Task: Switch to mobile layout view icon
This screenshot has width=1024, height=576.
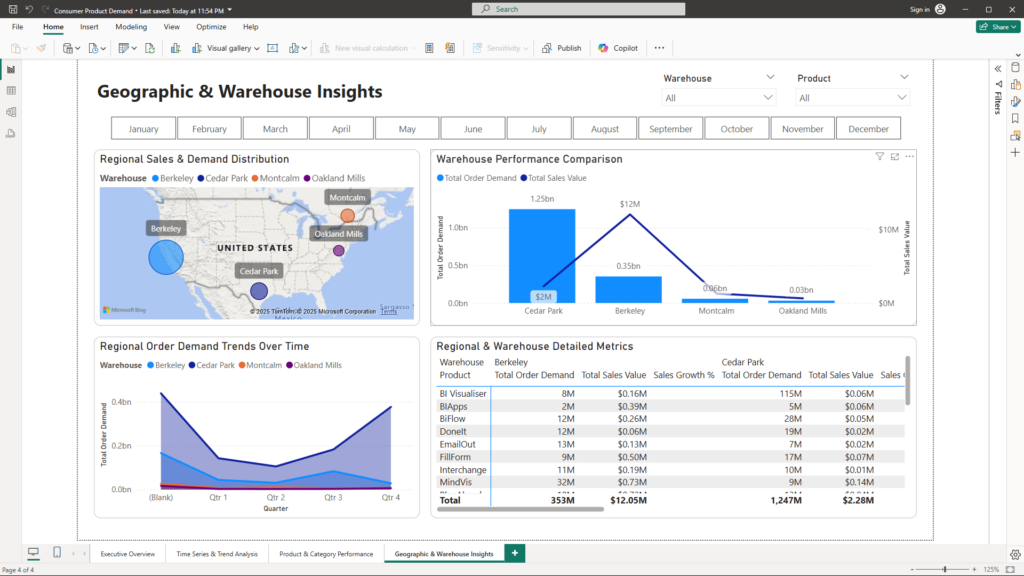Action: (x=57, y=553)
